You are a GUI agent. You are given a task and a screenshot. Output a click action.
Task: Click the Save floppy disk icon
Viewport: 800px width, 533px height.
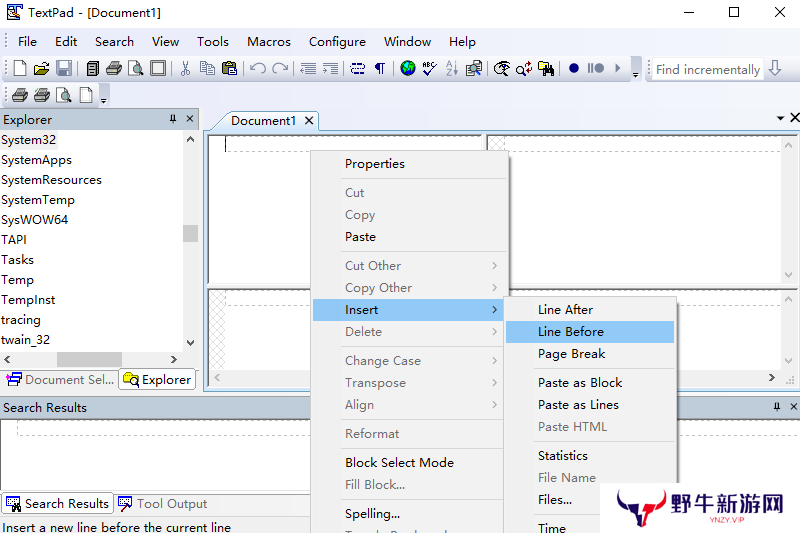64,68
